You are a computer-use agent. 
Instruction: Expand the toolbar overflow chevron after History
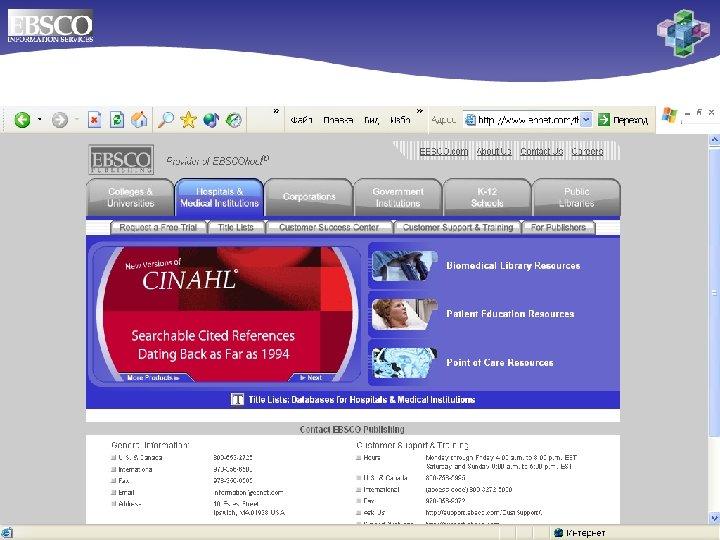point(276,111)
